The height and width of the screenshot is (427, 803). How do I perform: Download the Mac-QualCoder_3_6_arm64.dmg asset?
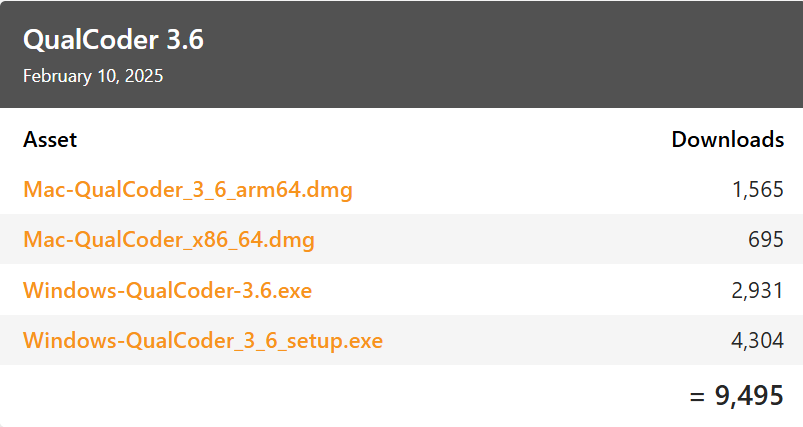point(187,190)
